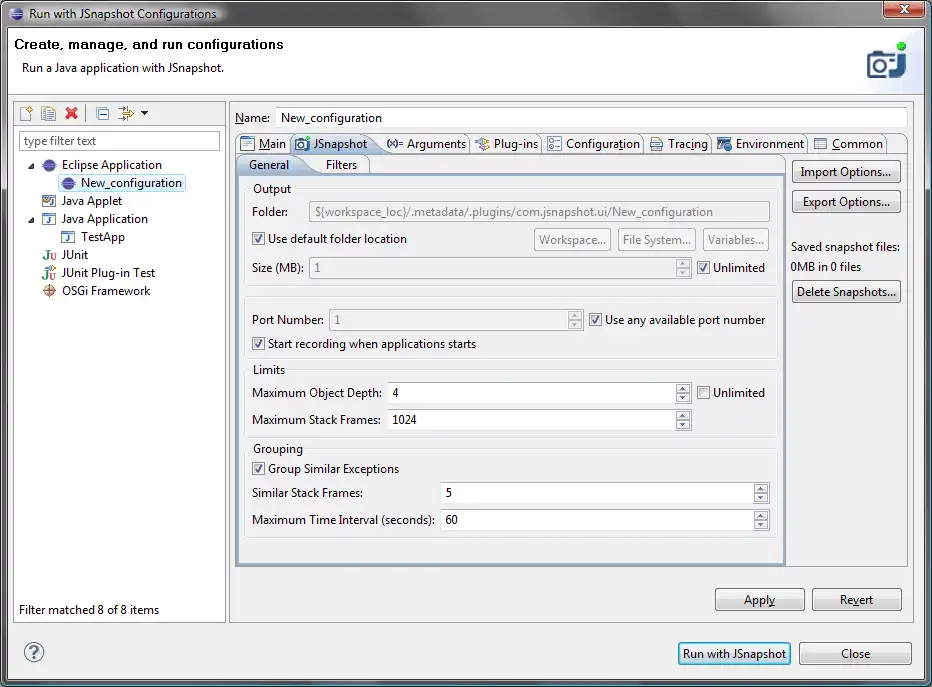Screen dimensions: 932x687
Task: Click the Apply button
Action: pyautogui.click(x=760, y=600)
